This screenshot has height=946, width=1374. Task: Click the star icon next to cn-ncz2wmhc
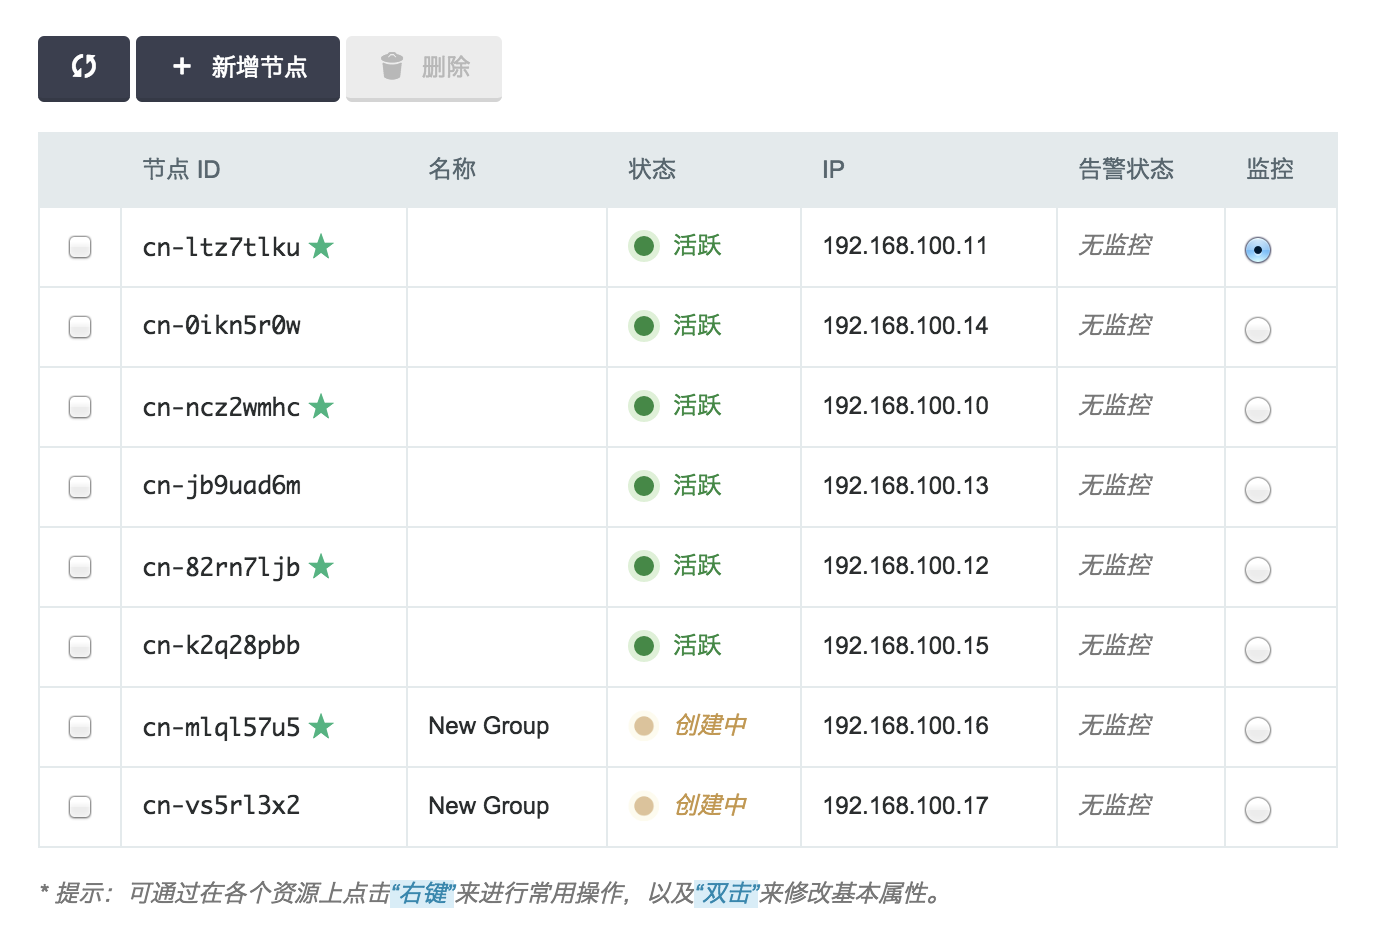tap(321, 406)
